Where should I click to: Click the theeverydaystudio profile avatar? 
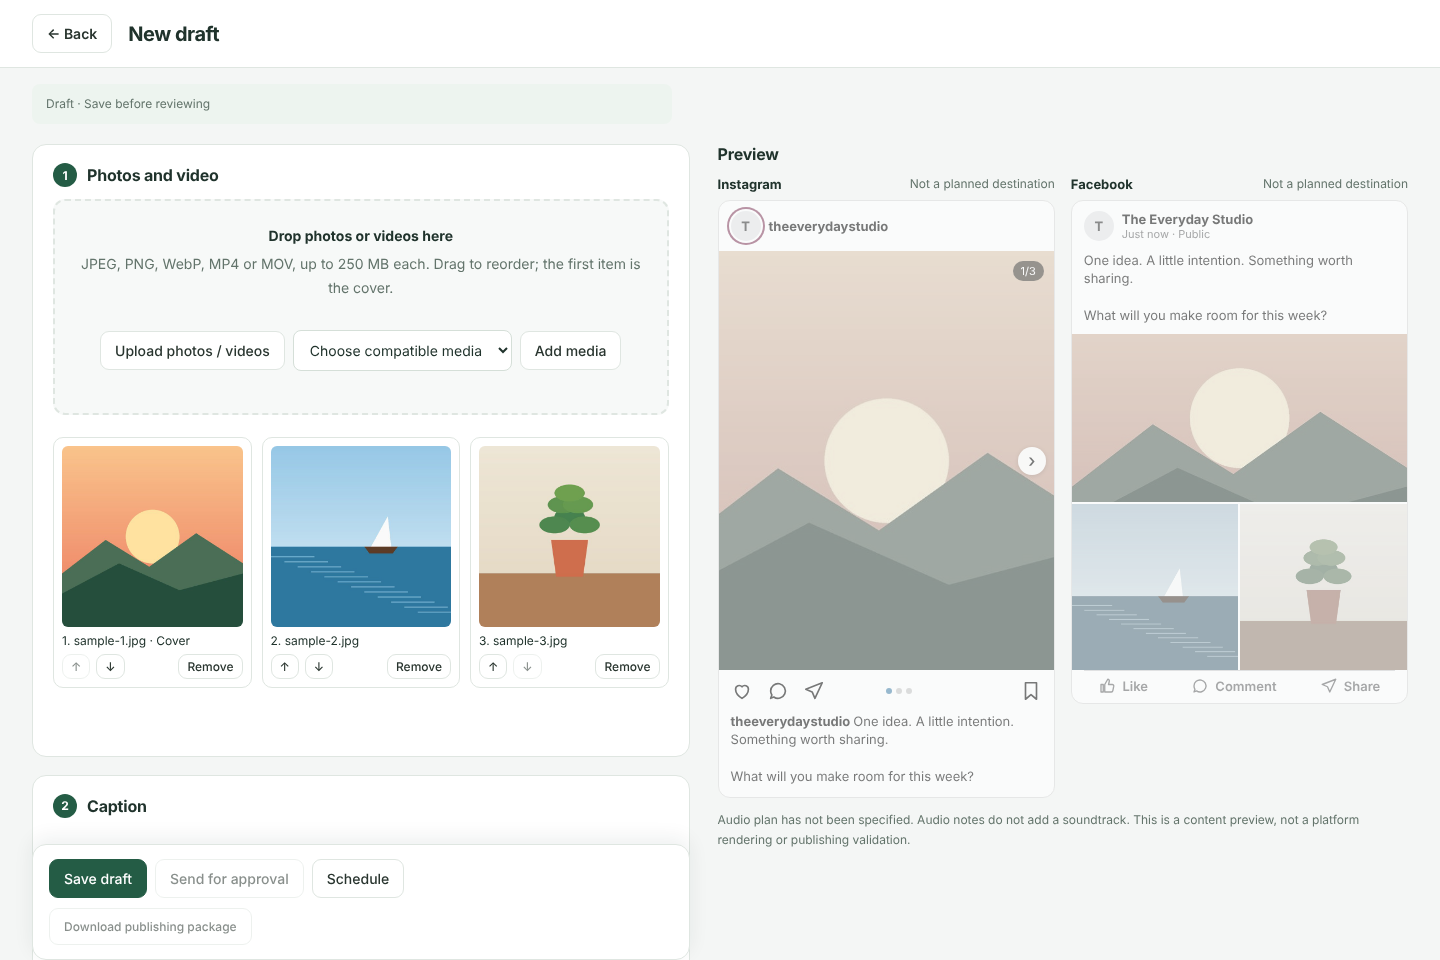point(745,226)
